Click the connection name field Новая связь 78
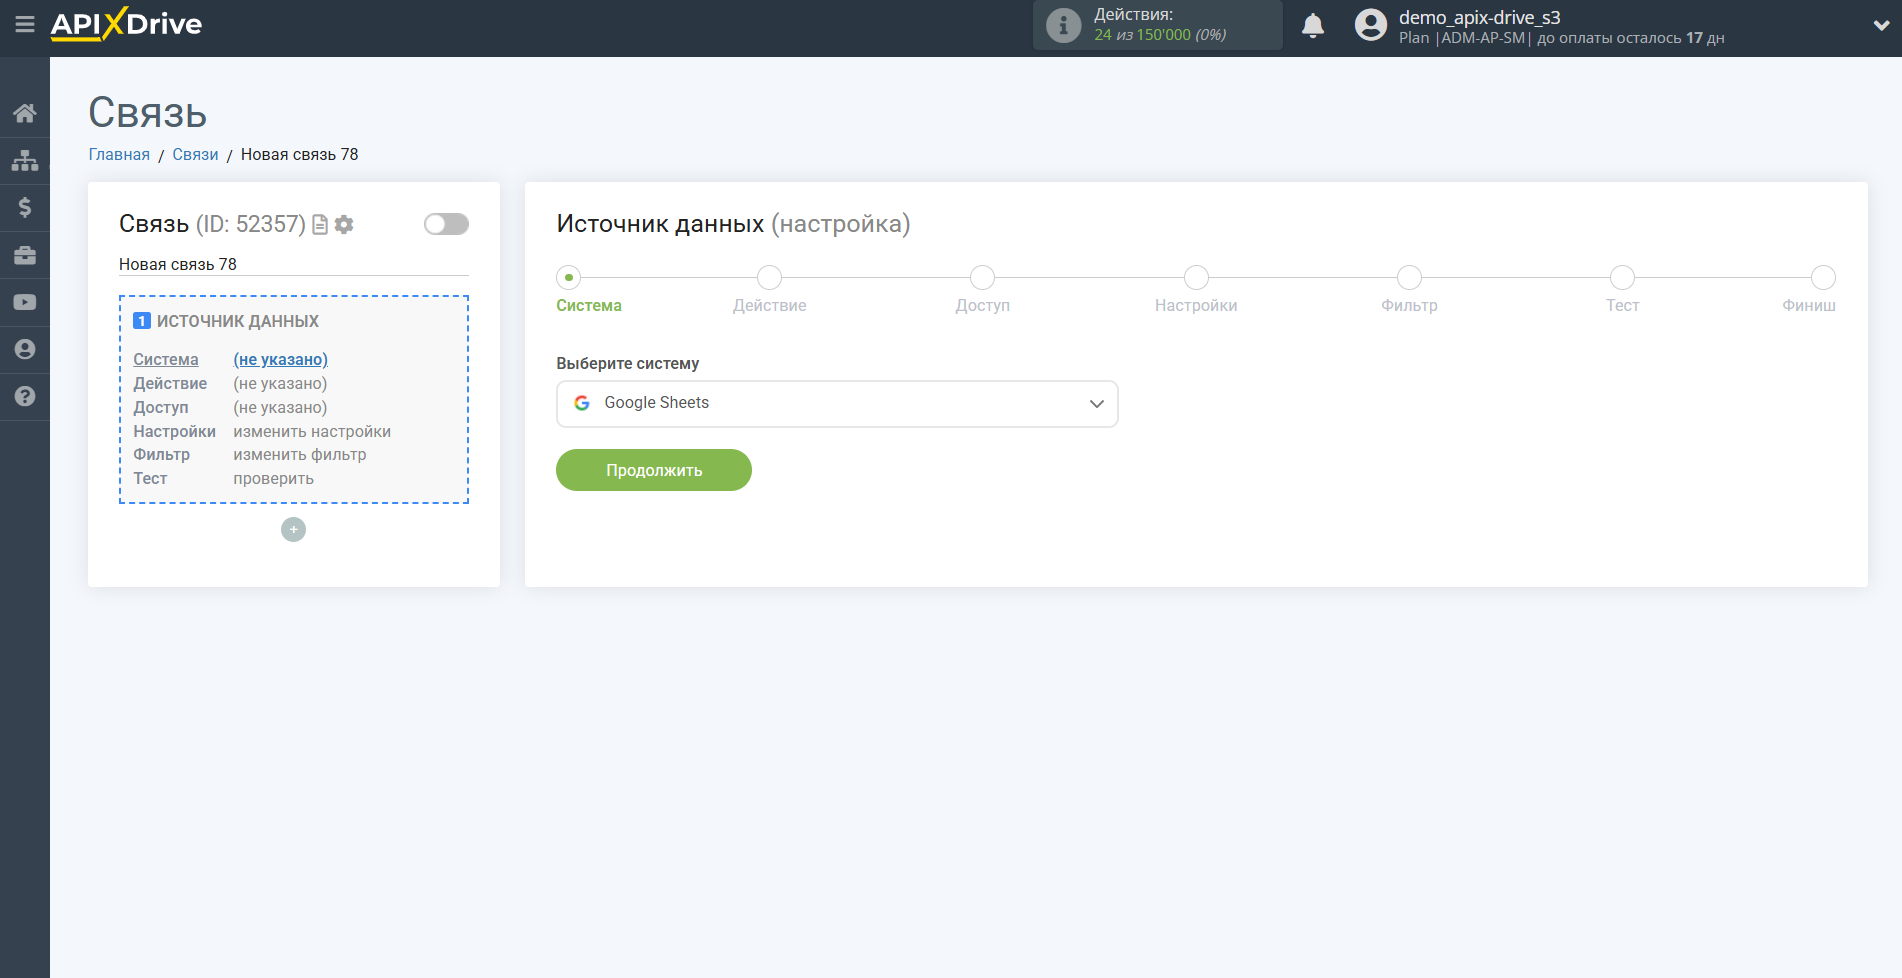This screenshot has width=1902, height=978. (293, 265)
